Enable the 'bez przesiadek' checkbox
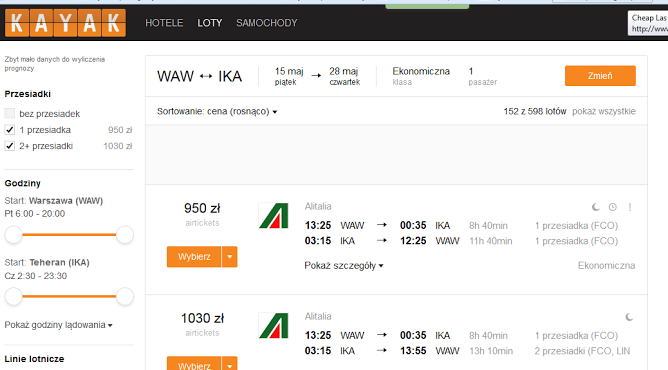 coord(9,113)
